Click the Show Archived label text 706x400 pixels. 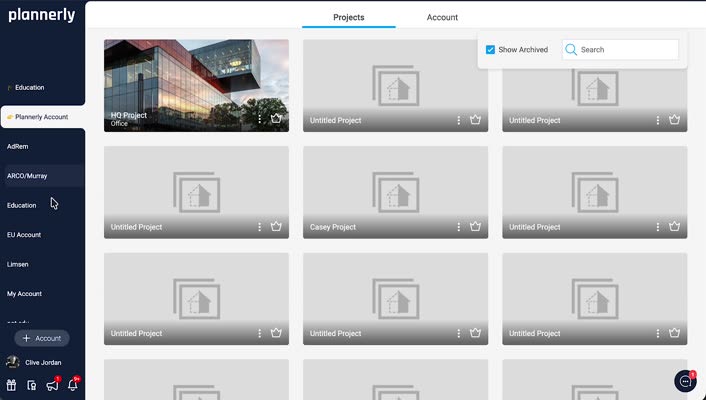coord(523,50)
